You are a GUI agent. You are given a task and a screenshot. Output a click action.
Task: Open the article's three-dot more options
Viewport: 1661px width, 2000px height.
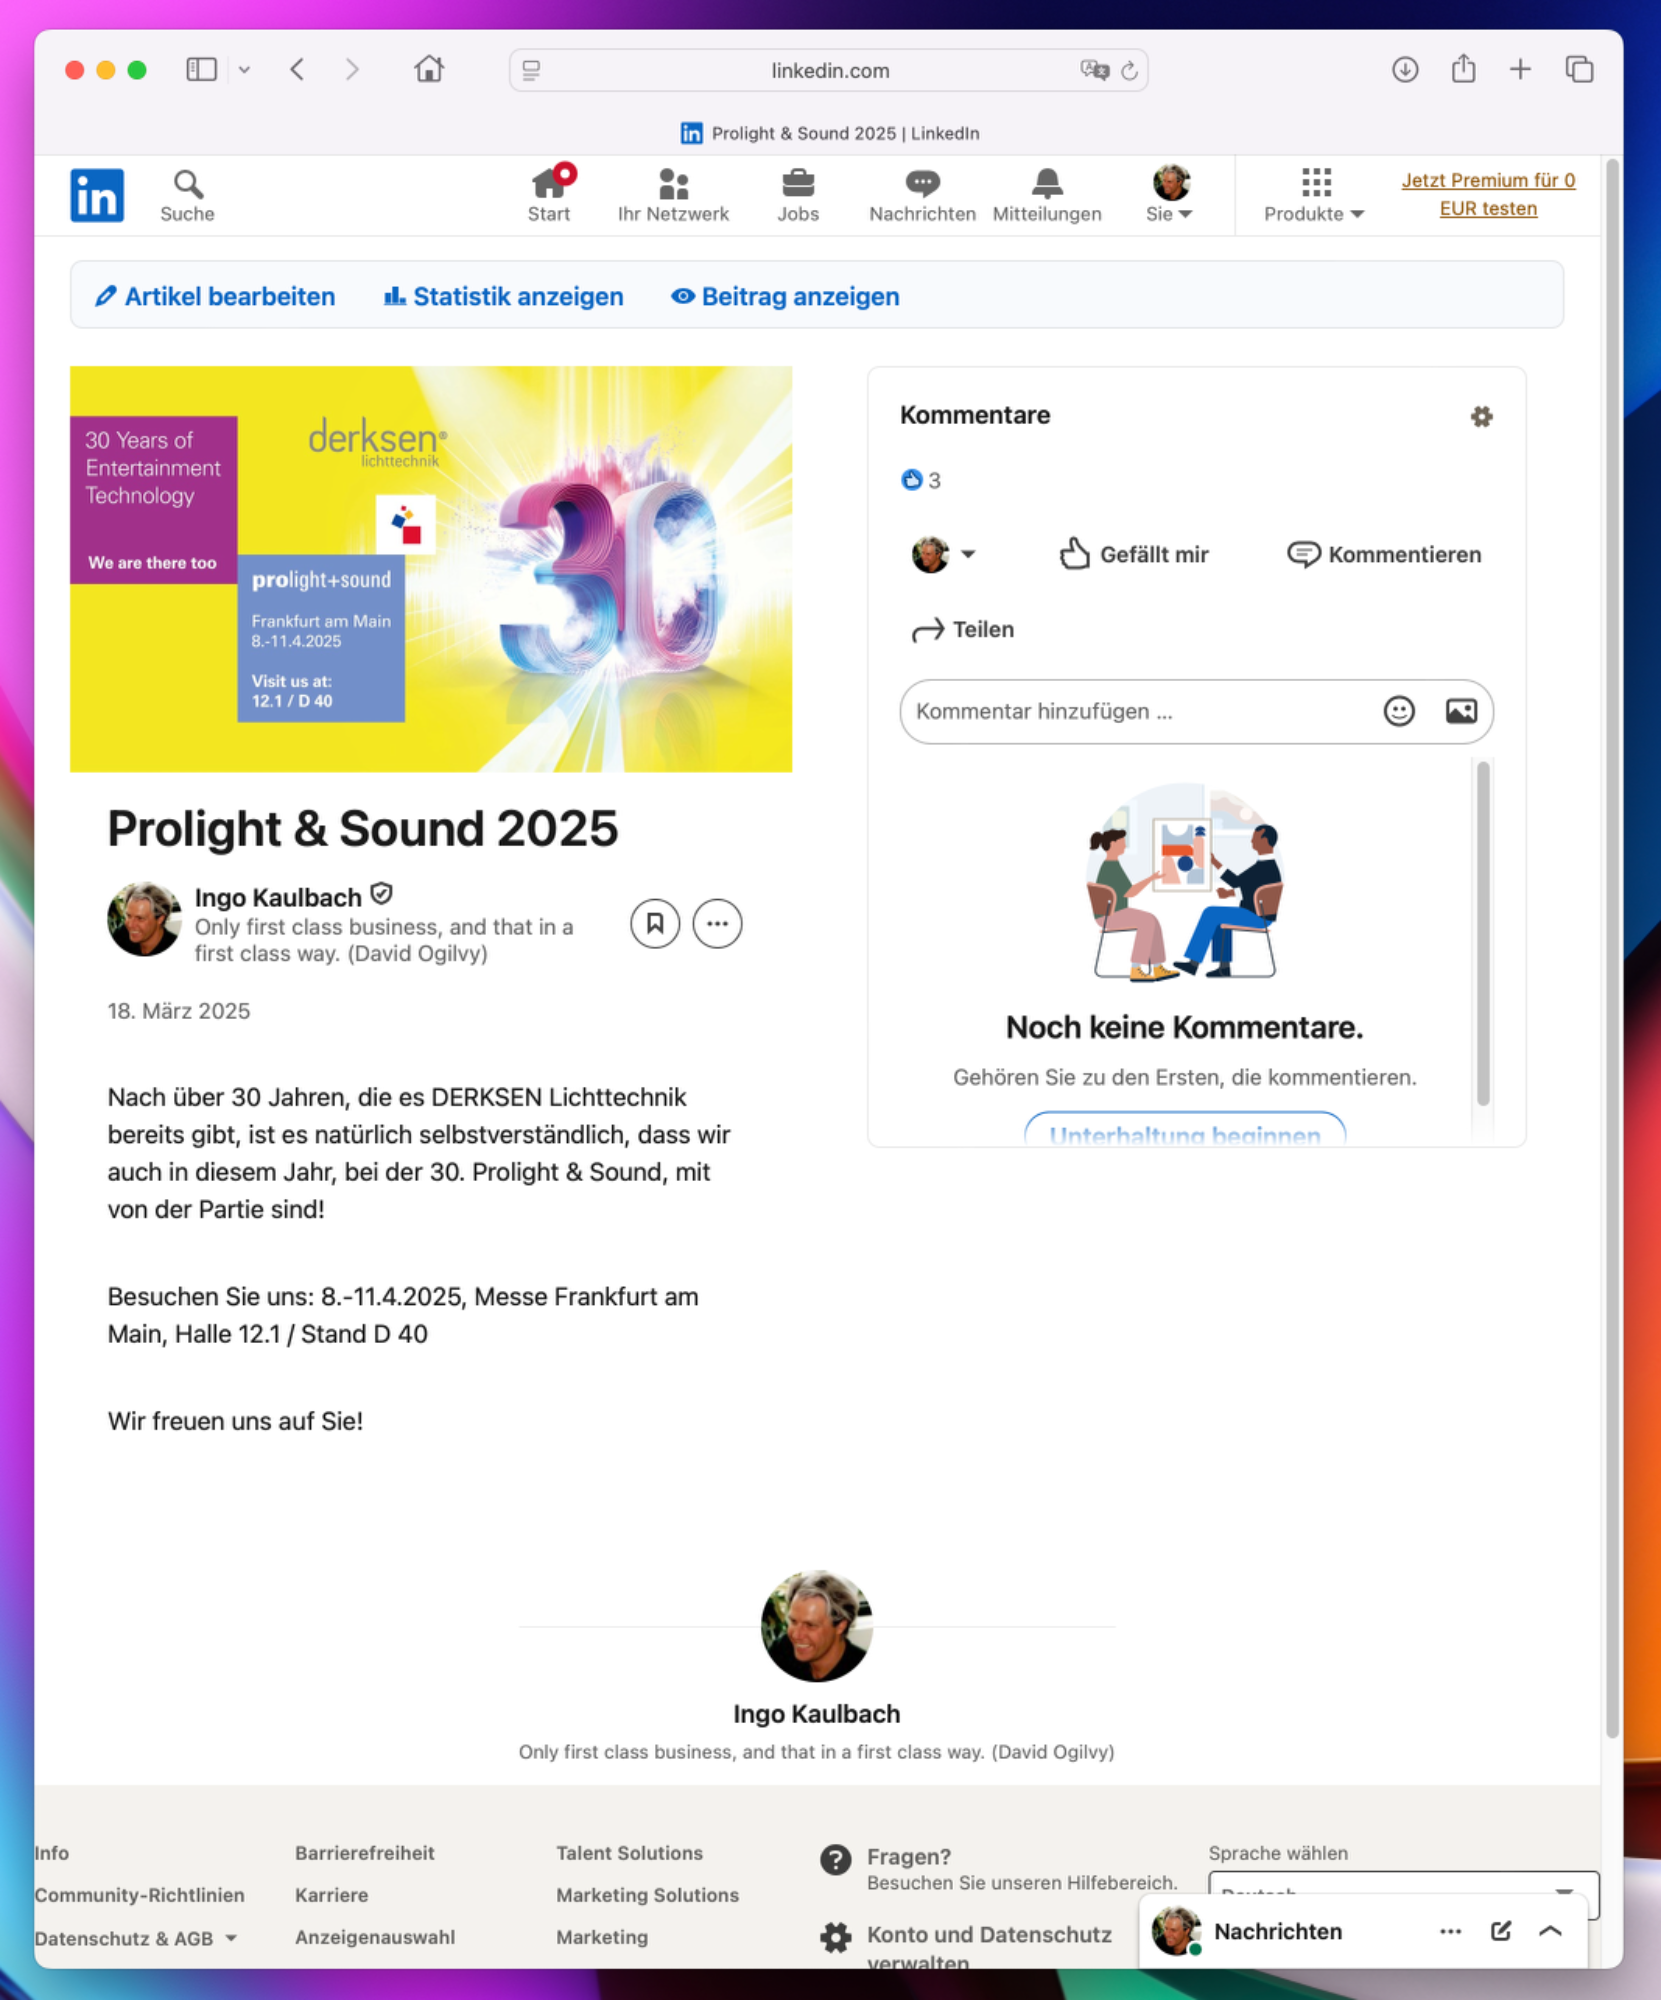[717, 923]
